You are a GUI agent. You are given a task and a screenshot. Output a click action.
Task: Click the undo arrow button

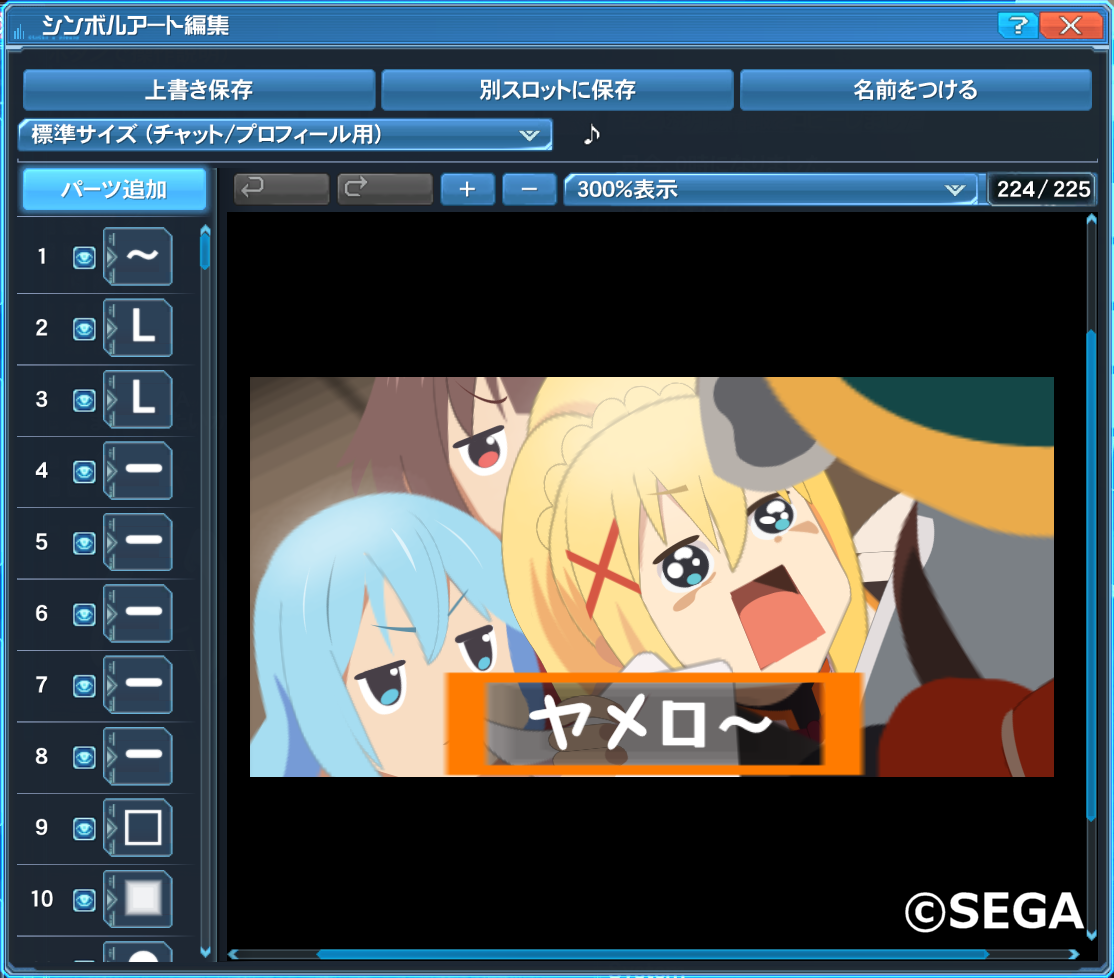(x=281, y=189)
